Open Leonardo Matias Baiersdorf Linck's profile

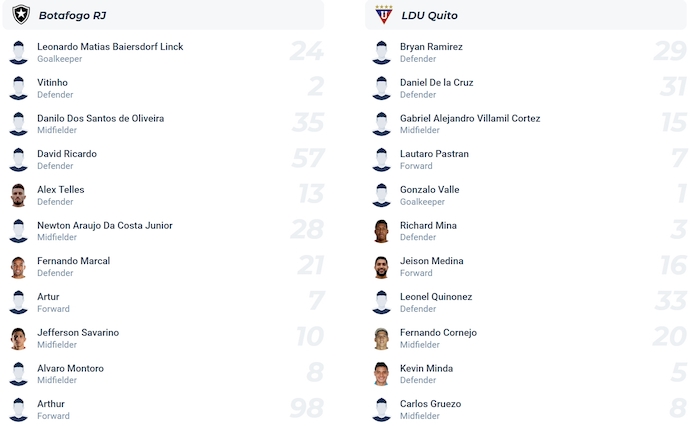[x=110, y=47]
